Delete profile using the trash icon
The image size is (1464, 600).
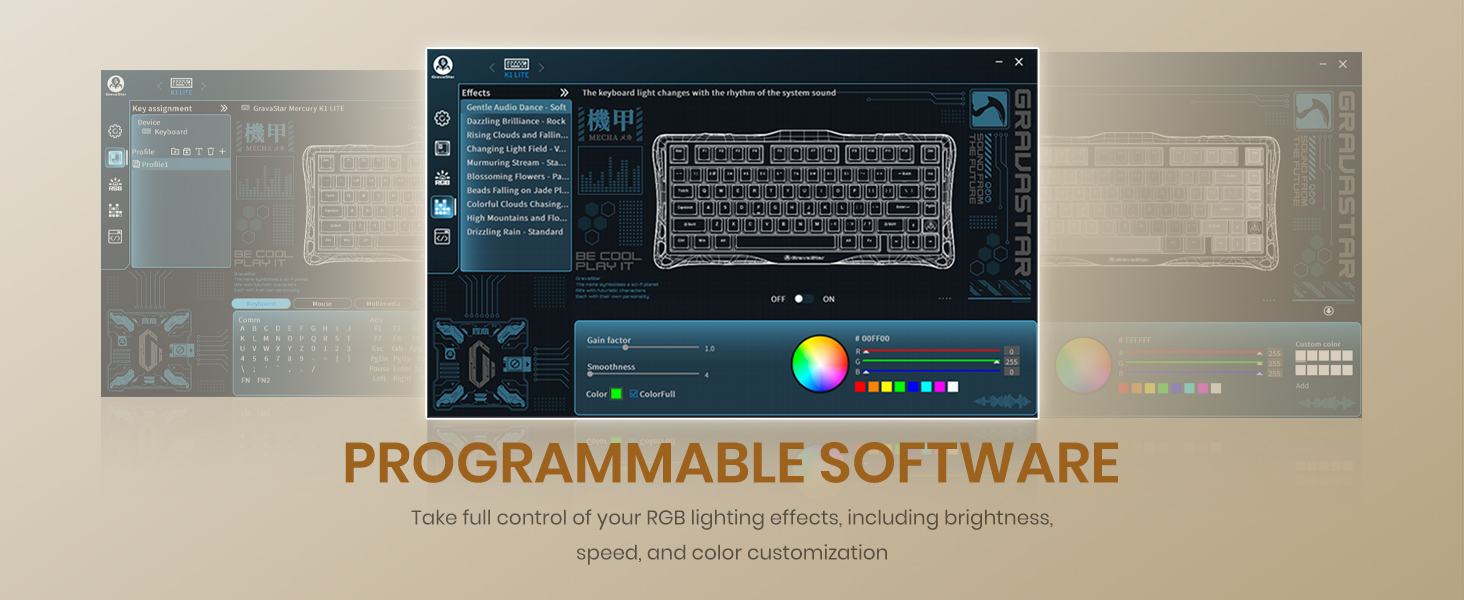[x=210, y=152]
